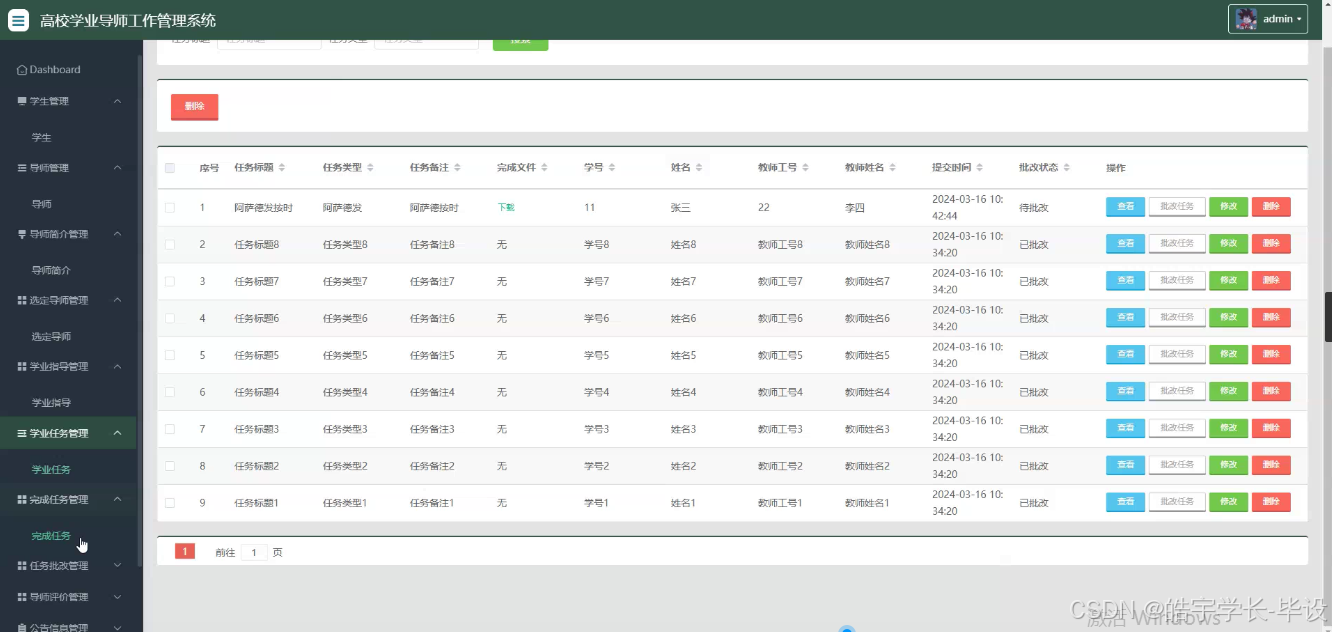Sort by 学号 using its sort arrows
Image resolution: width=1332 pixels, height=632 pixels.
coord(611,167)
